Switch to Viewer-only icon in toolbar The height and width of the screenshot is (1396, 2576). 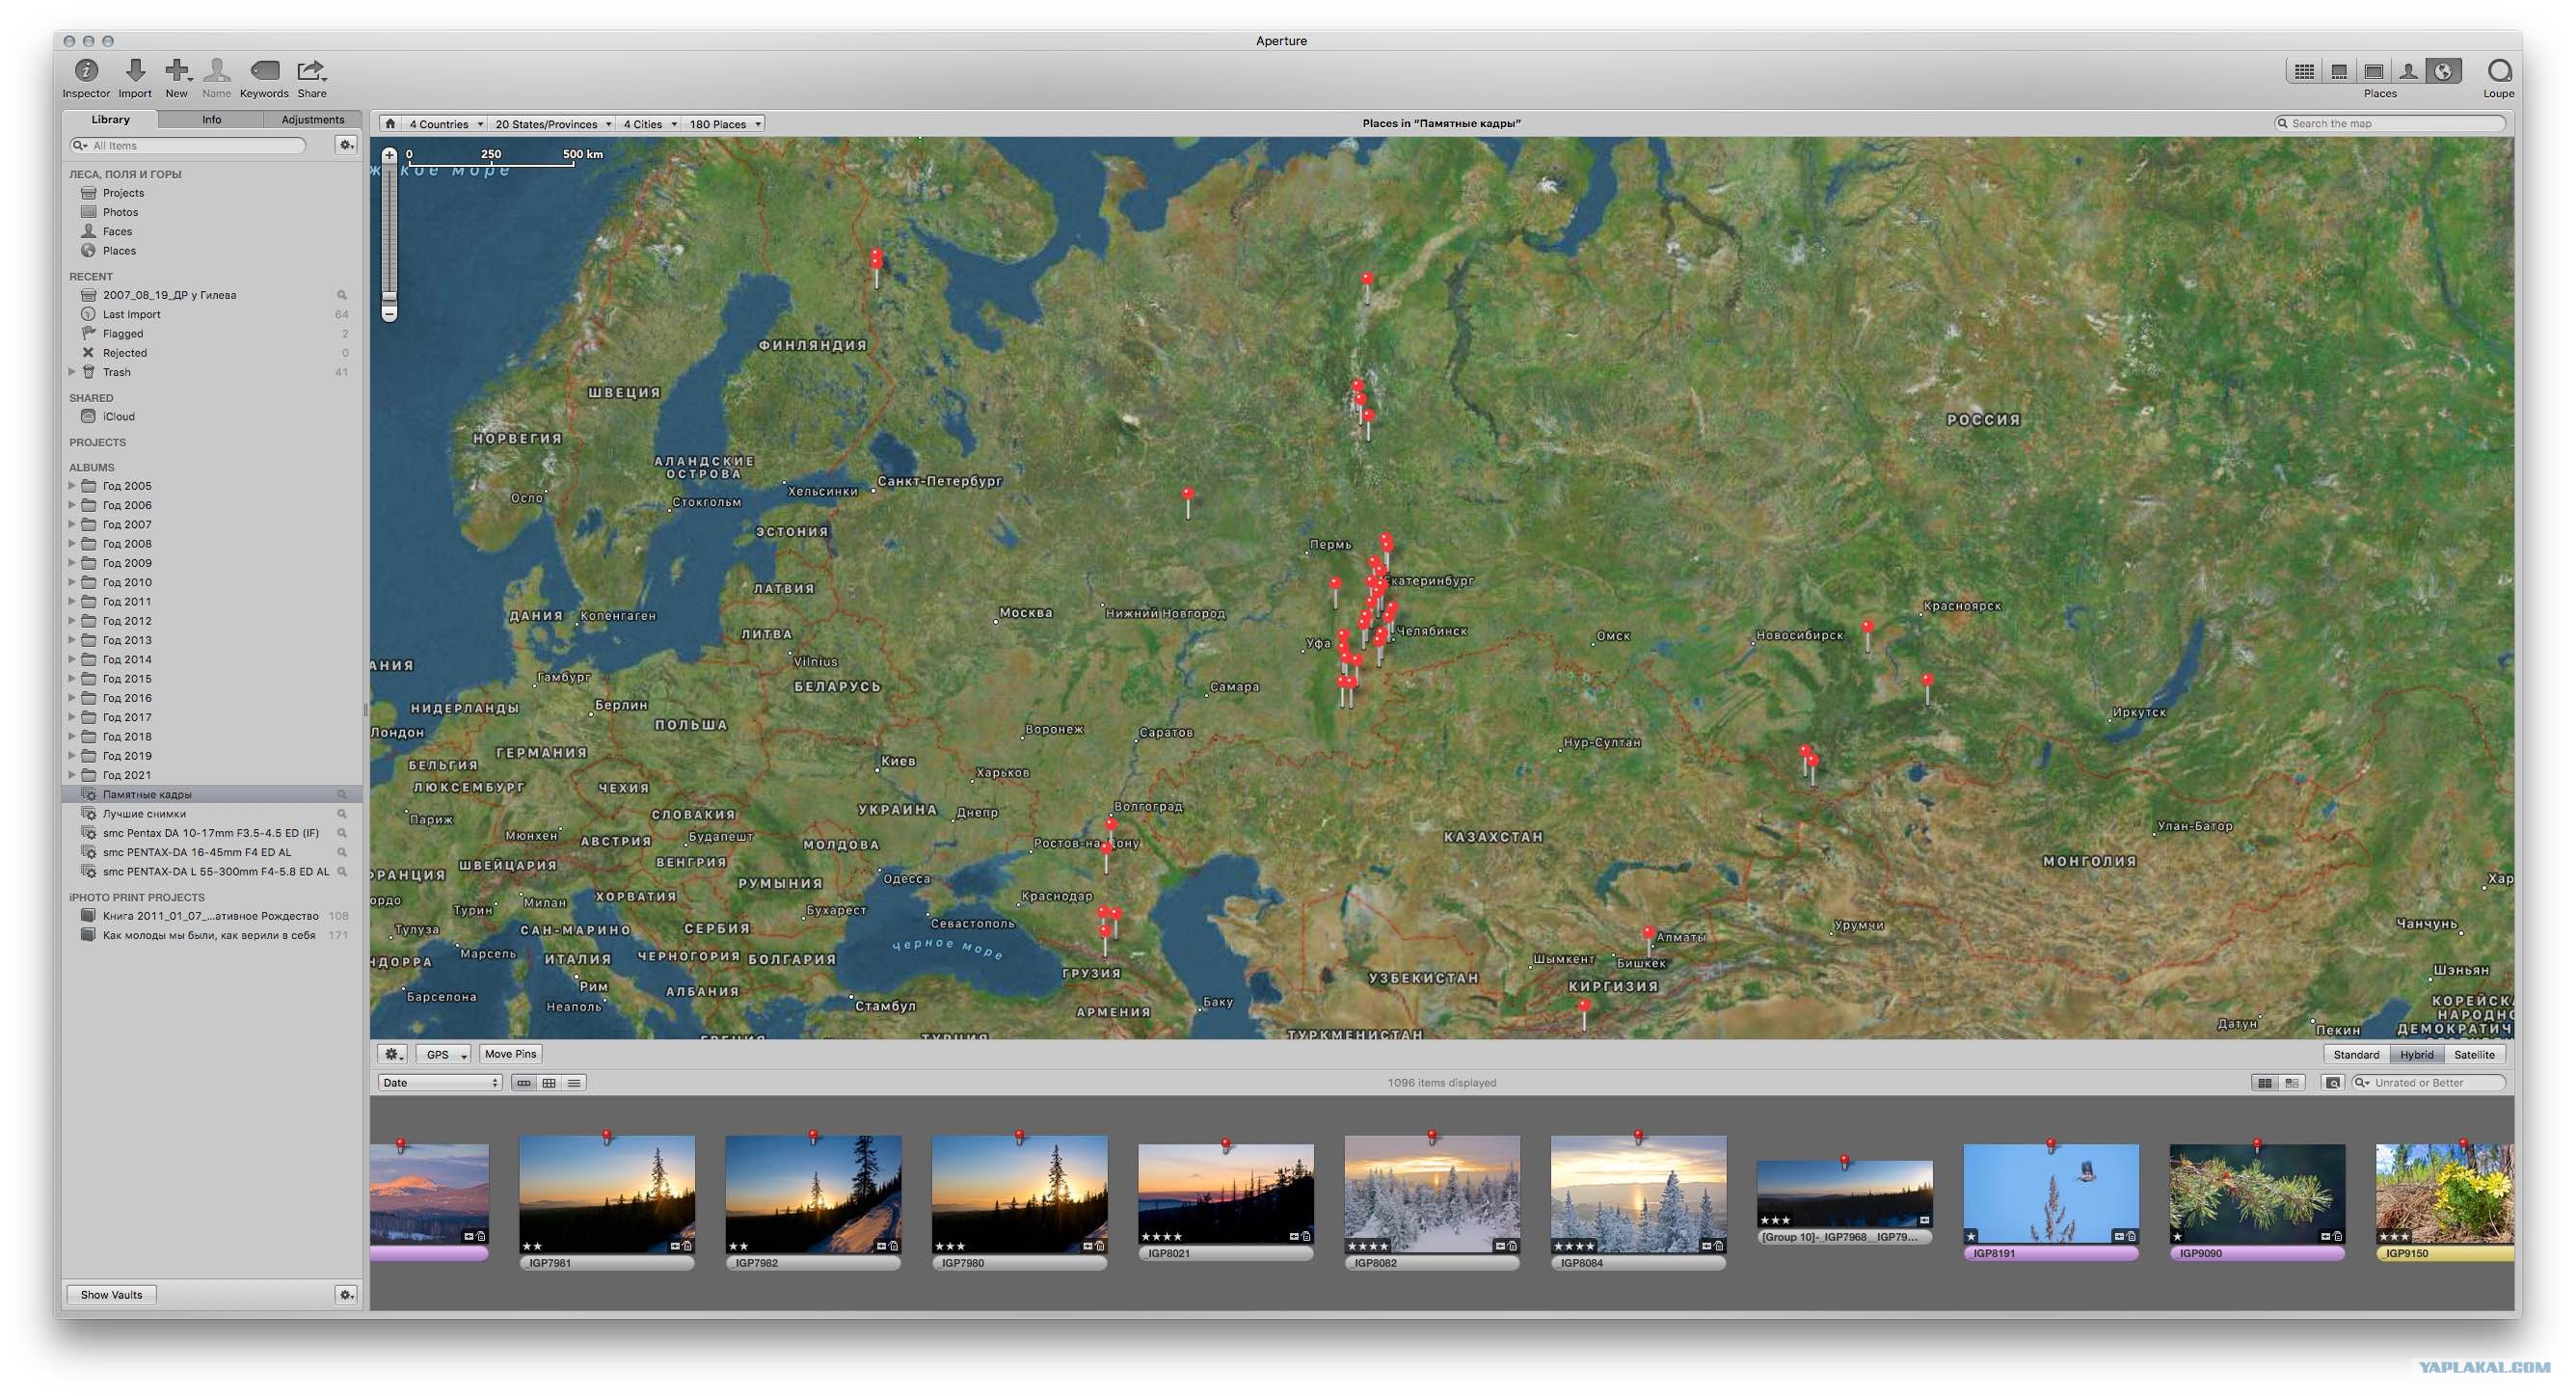(x=2373, y=71)
